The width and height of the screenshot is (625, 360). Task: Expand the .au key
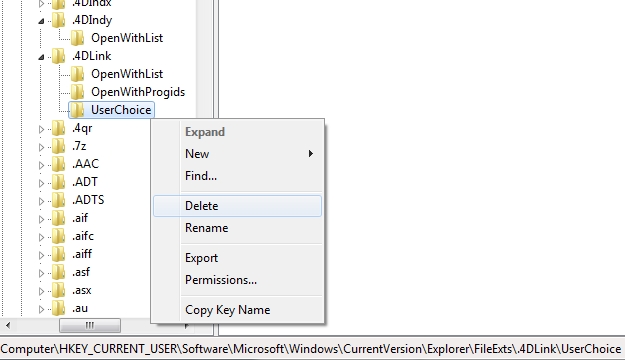[41, 309]
